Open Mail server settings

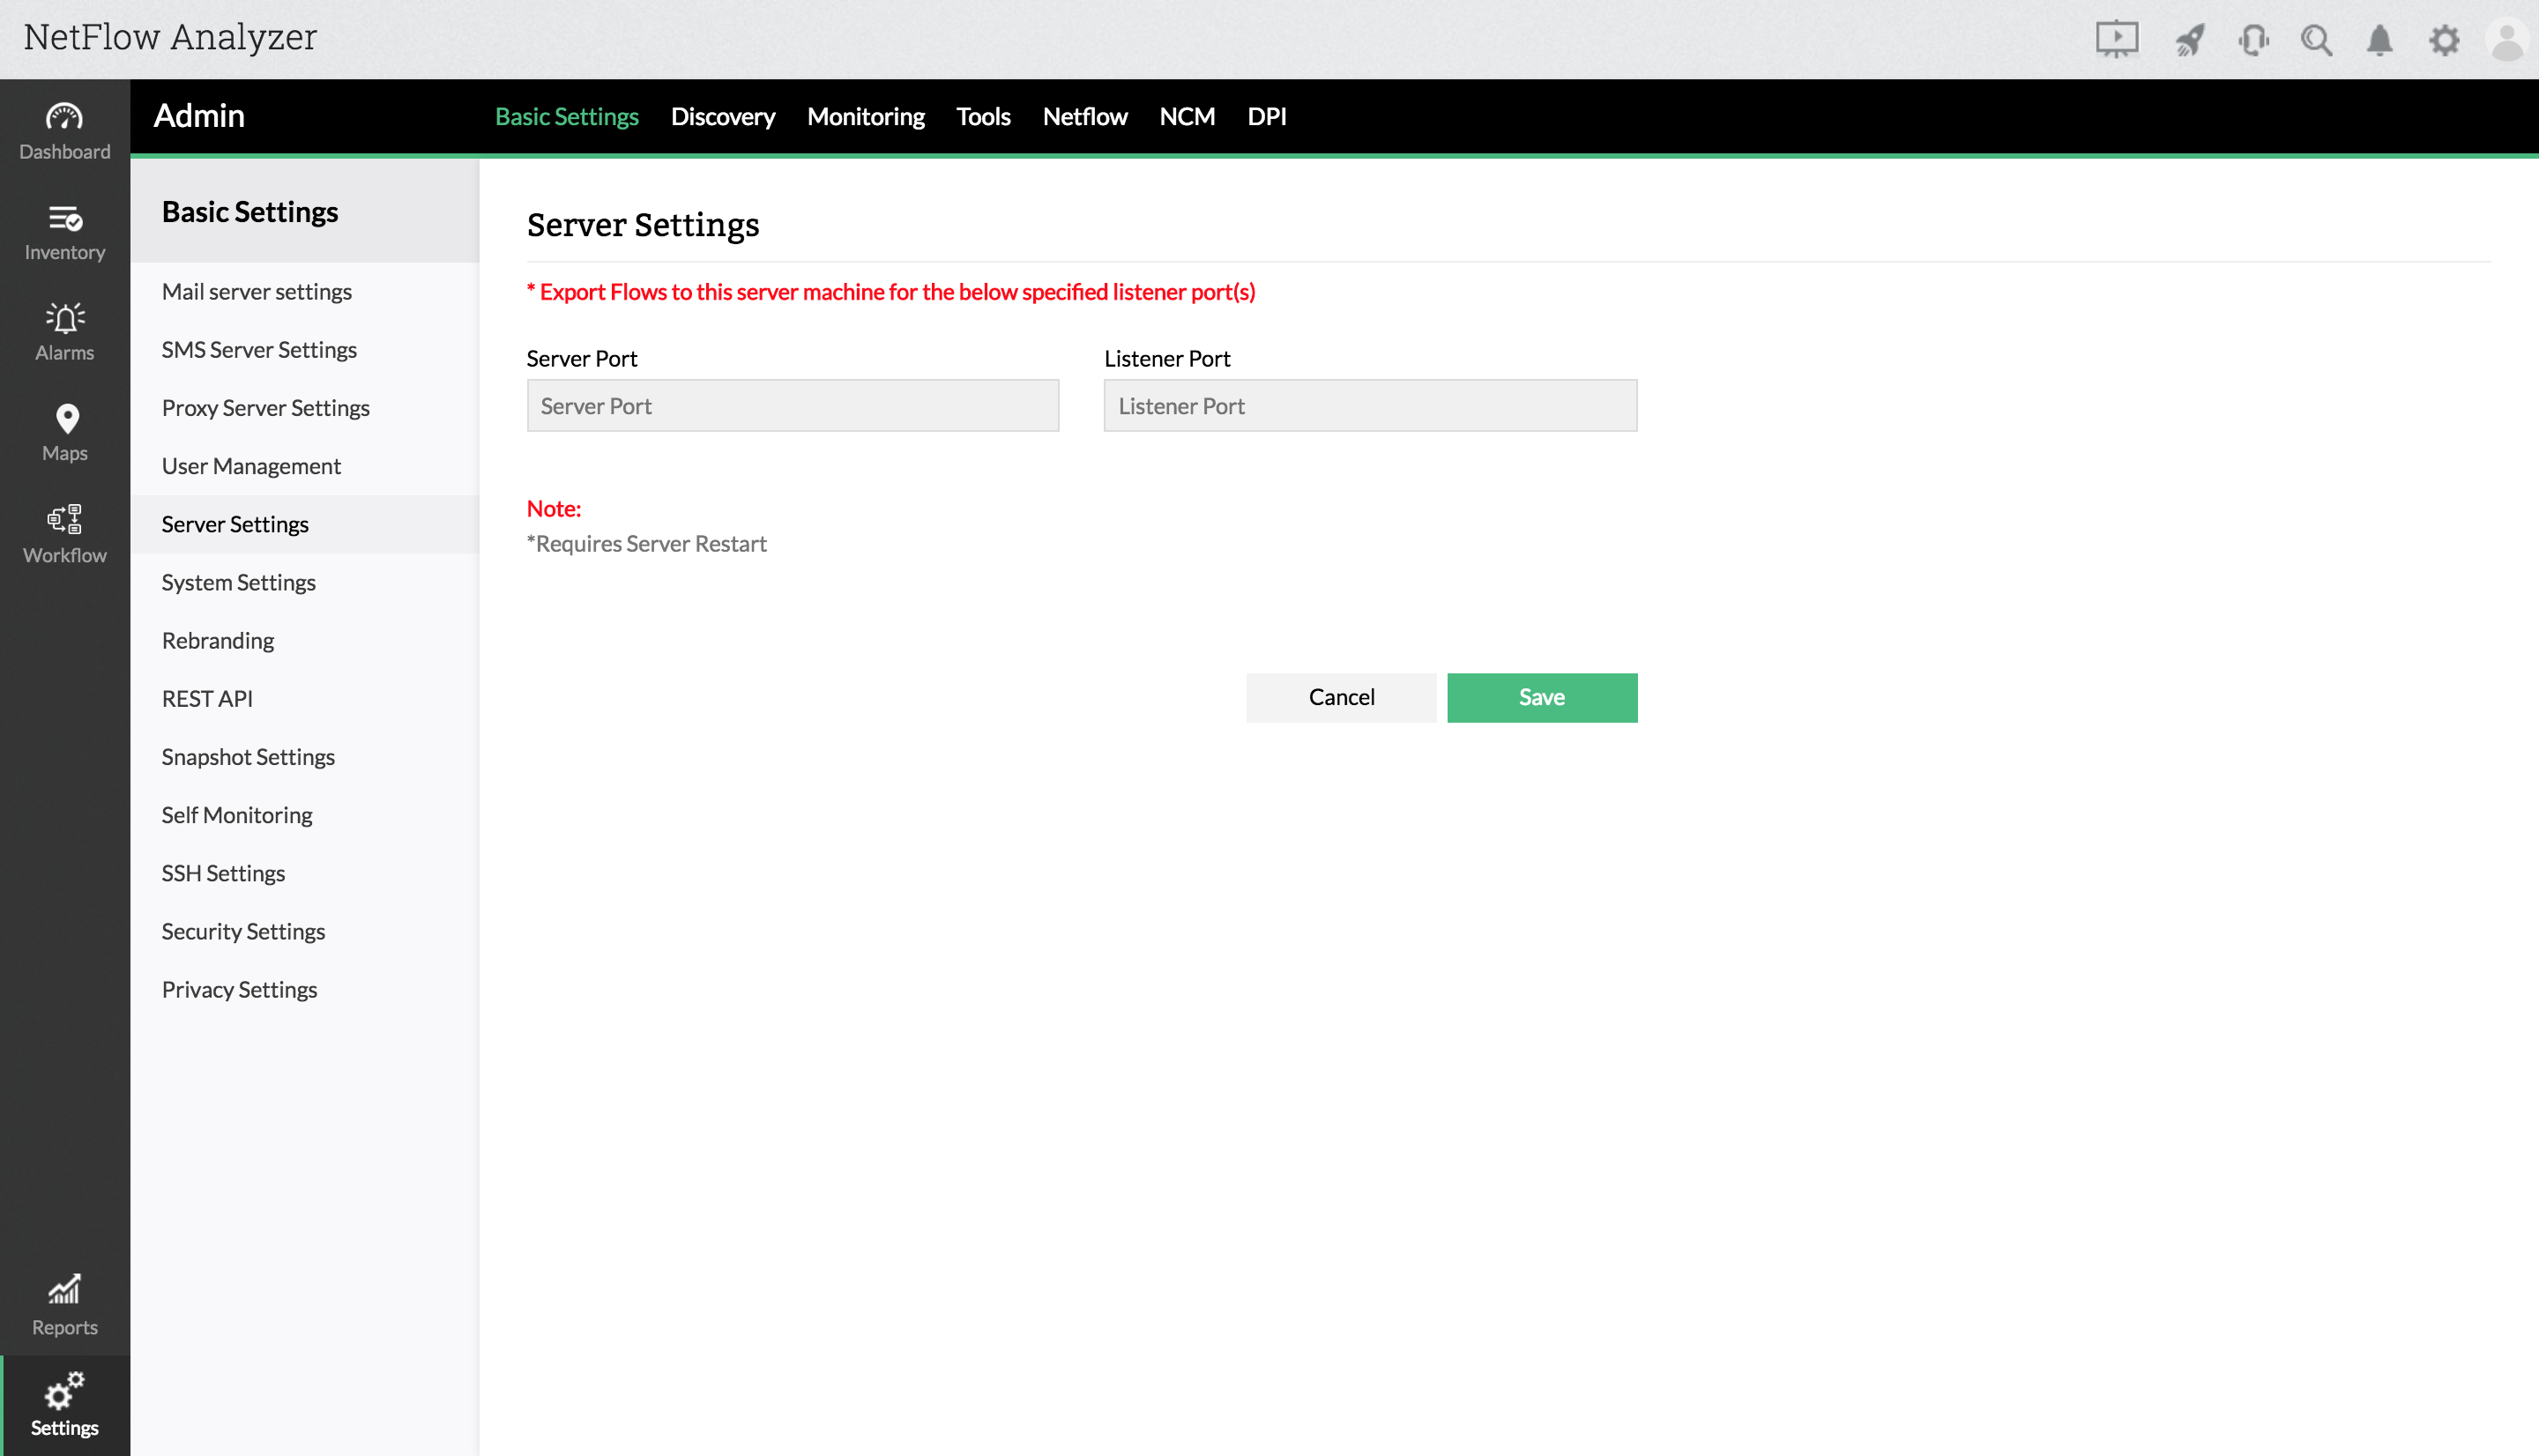click(256, 291)
